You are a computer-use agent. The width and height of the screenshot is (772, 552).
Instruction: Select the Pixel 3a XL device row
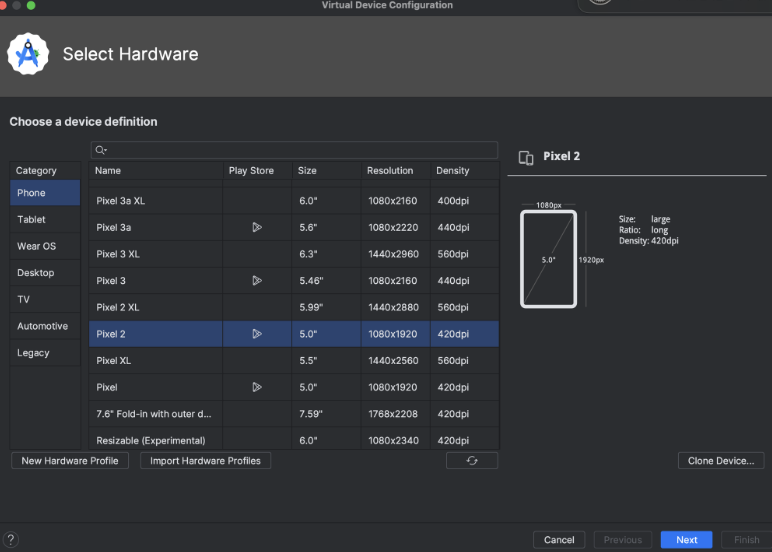tap(294, 200)
